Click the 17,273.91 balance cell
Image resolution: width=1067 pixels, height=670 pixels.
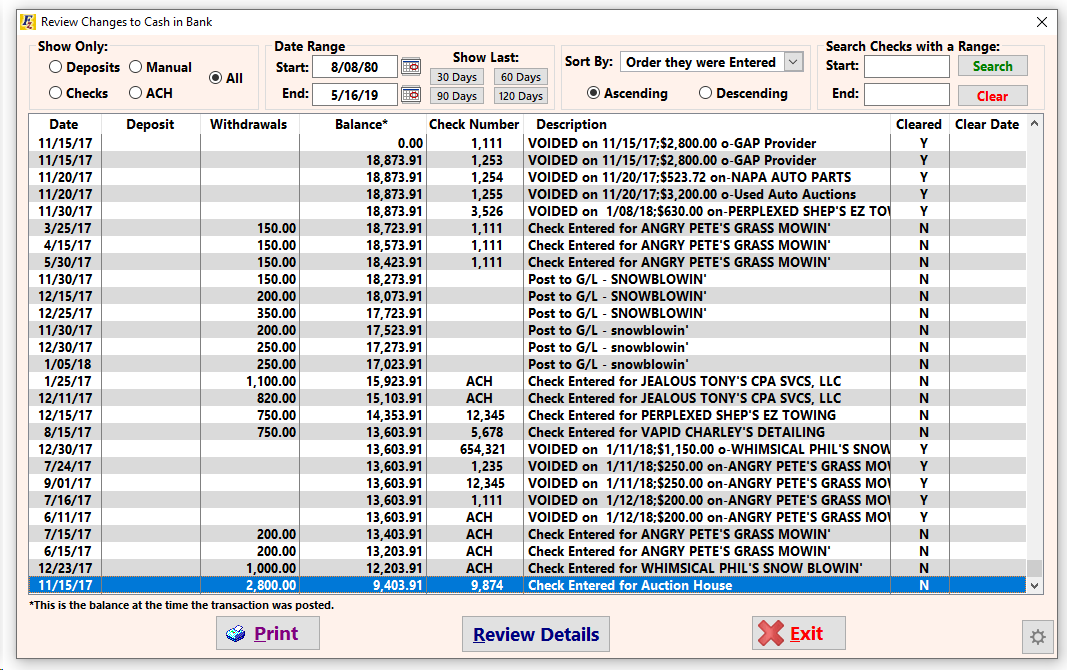(394, 348)
